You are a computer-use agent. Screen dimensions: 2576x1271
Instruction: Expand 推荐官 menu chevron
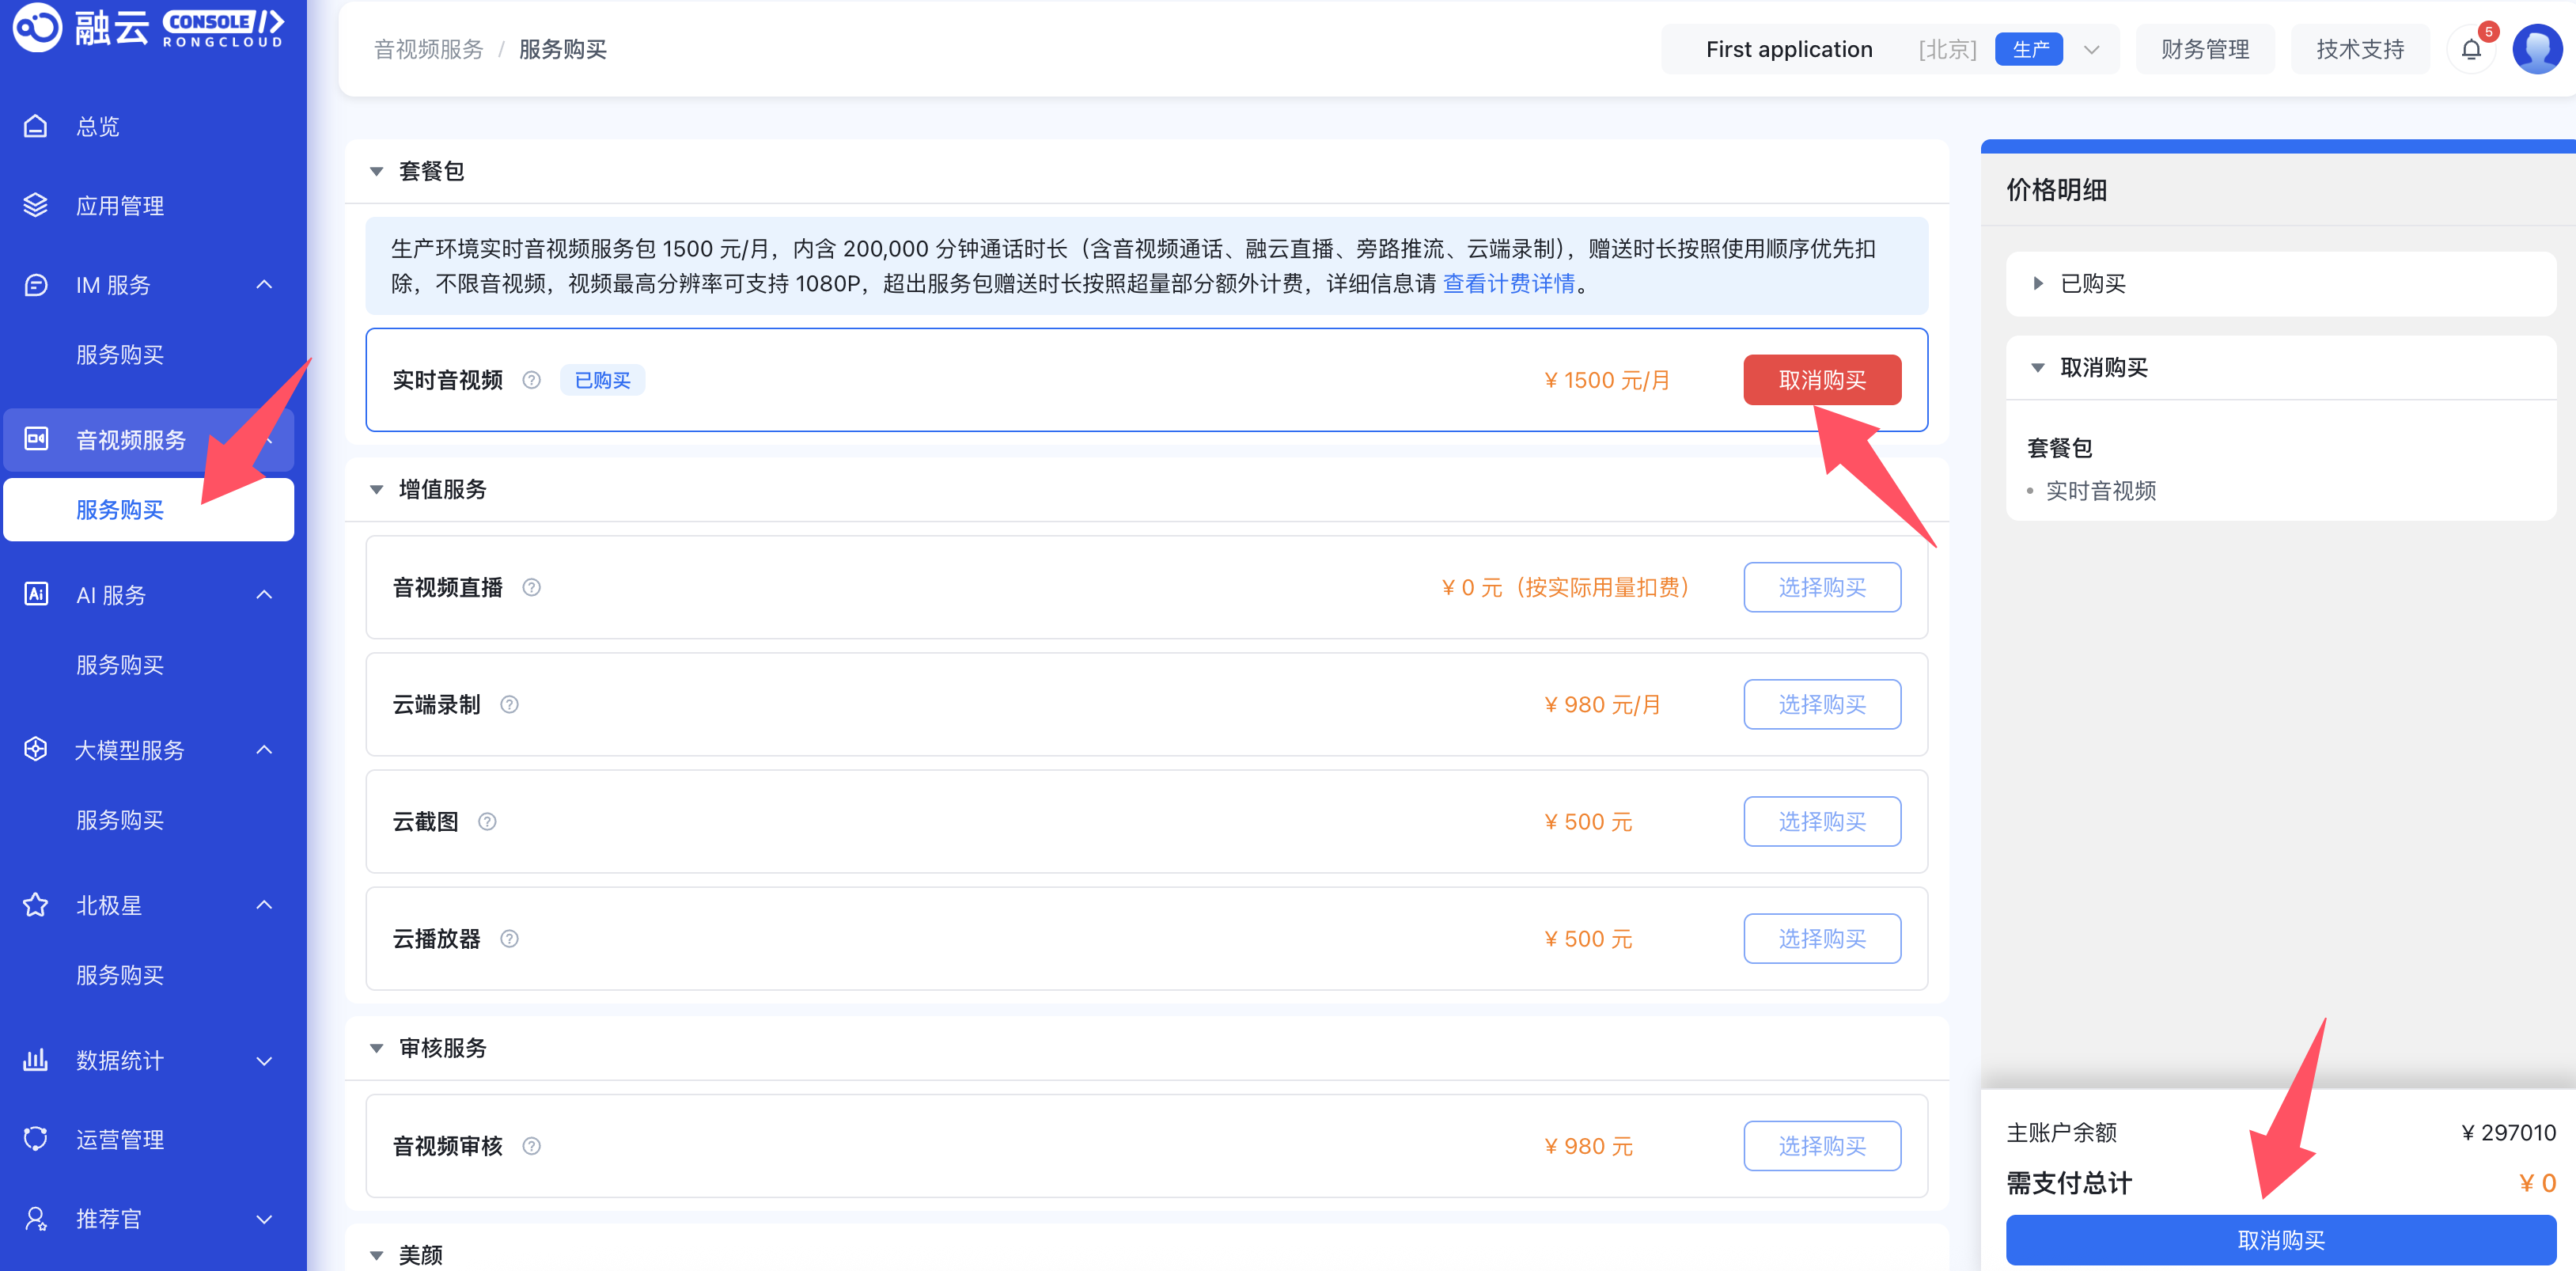tap(264, 1219)
